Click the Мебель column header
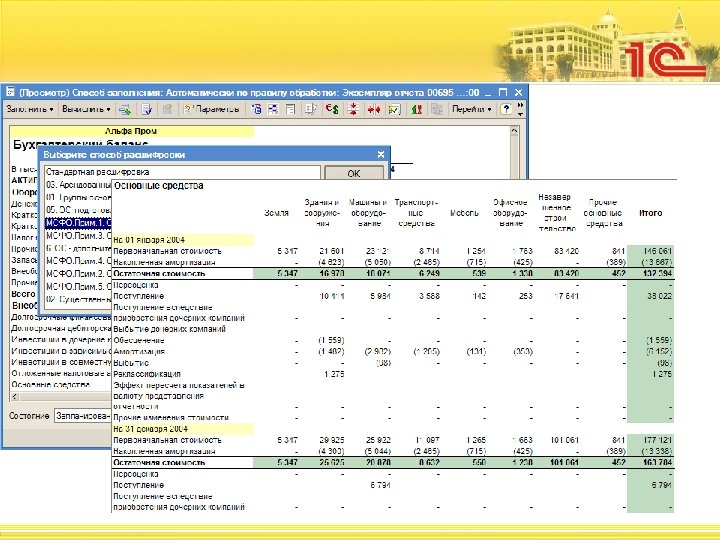The image size is (720, 540). click(x=464, y=213)
